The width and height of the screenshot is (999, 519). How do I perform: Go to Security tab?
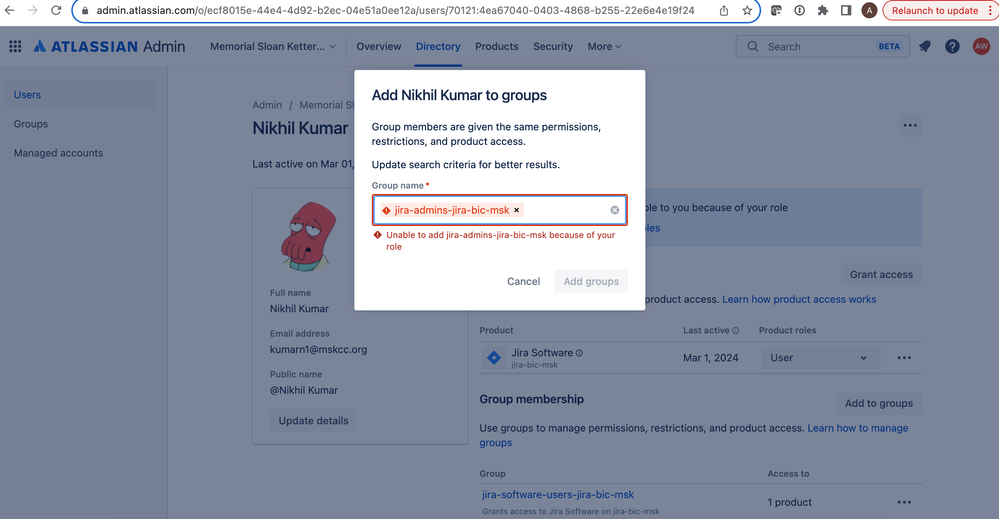552,46
